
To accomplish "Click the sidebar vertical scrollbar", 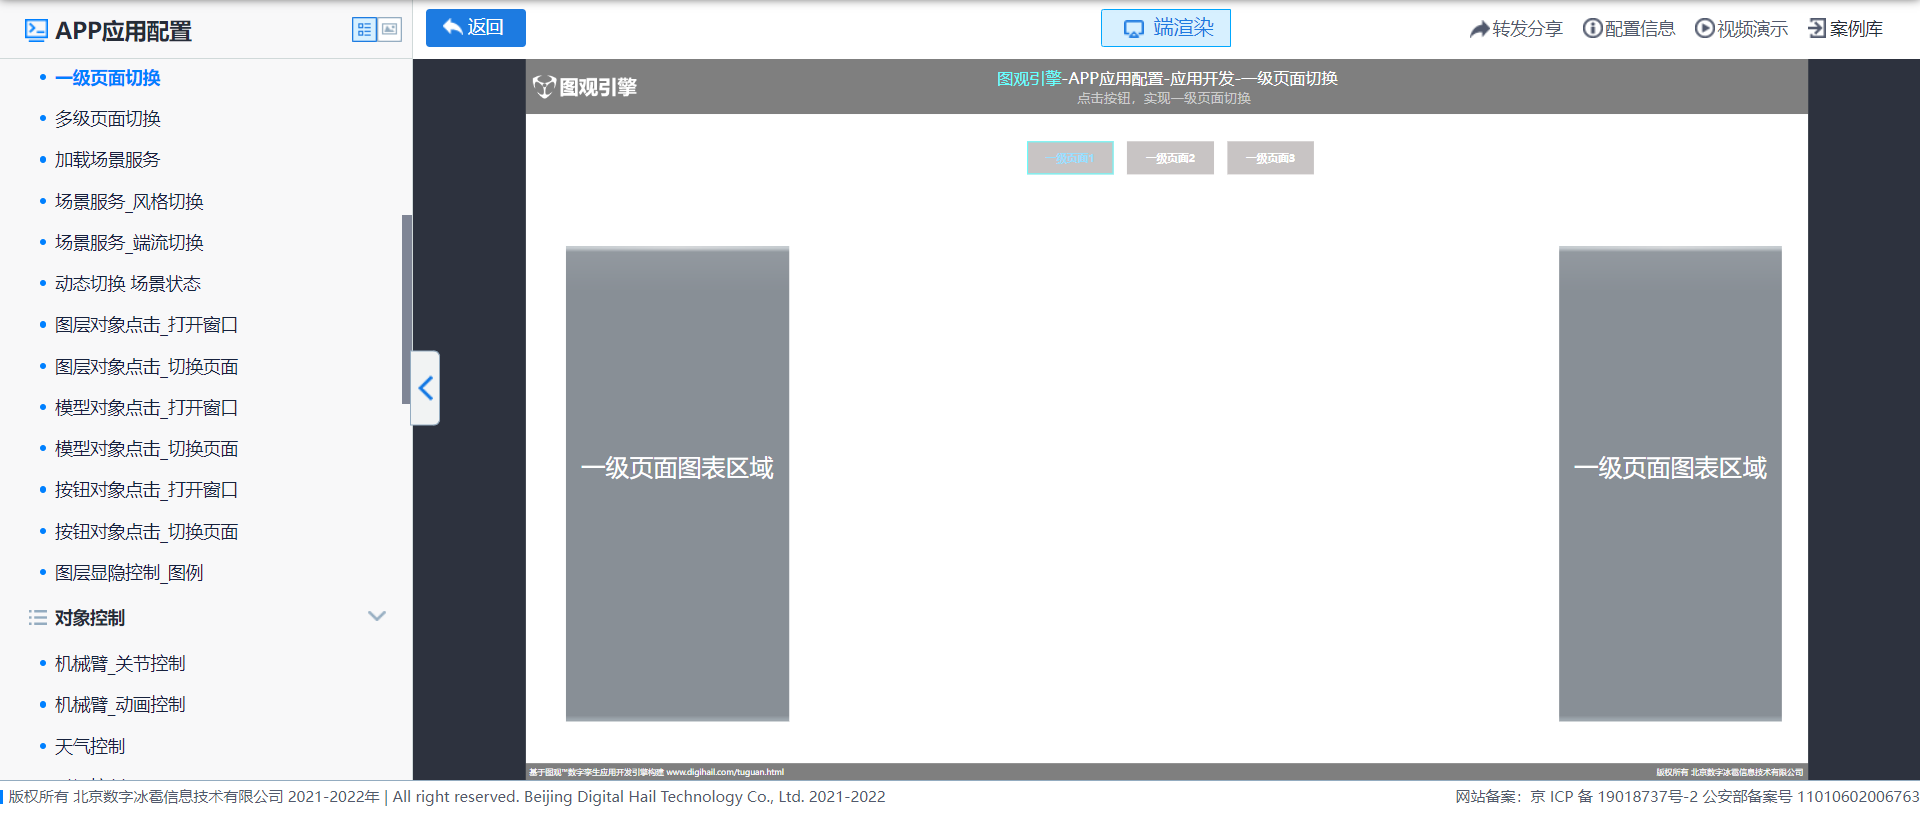I will [406, 309].
